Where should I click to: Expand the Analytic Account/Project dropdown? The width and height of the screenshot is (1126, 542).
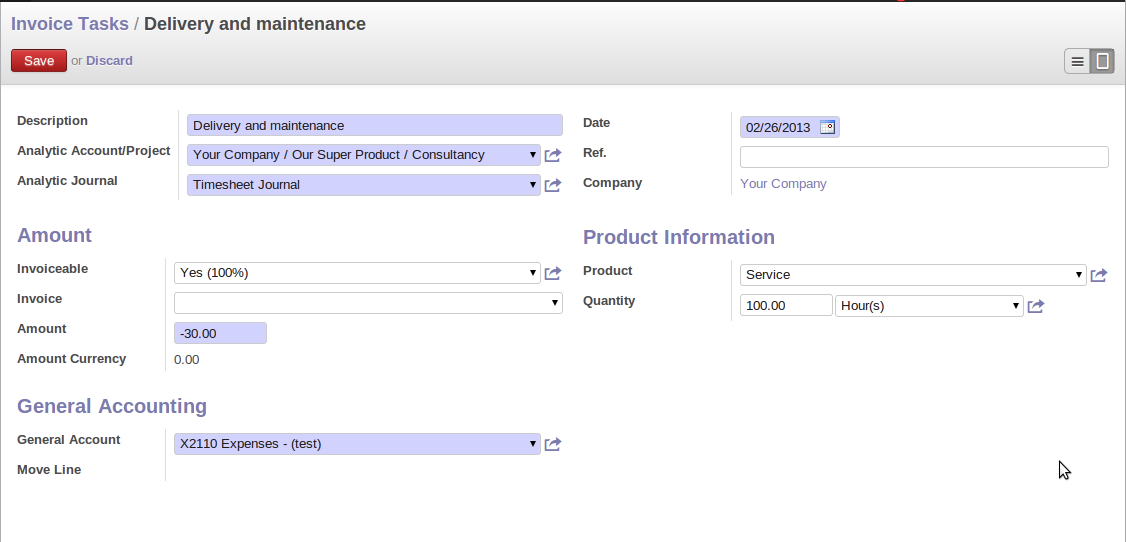pyautogui.click(x=534, y=155)
